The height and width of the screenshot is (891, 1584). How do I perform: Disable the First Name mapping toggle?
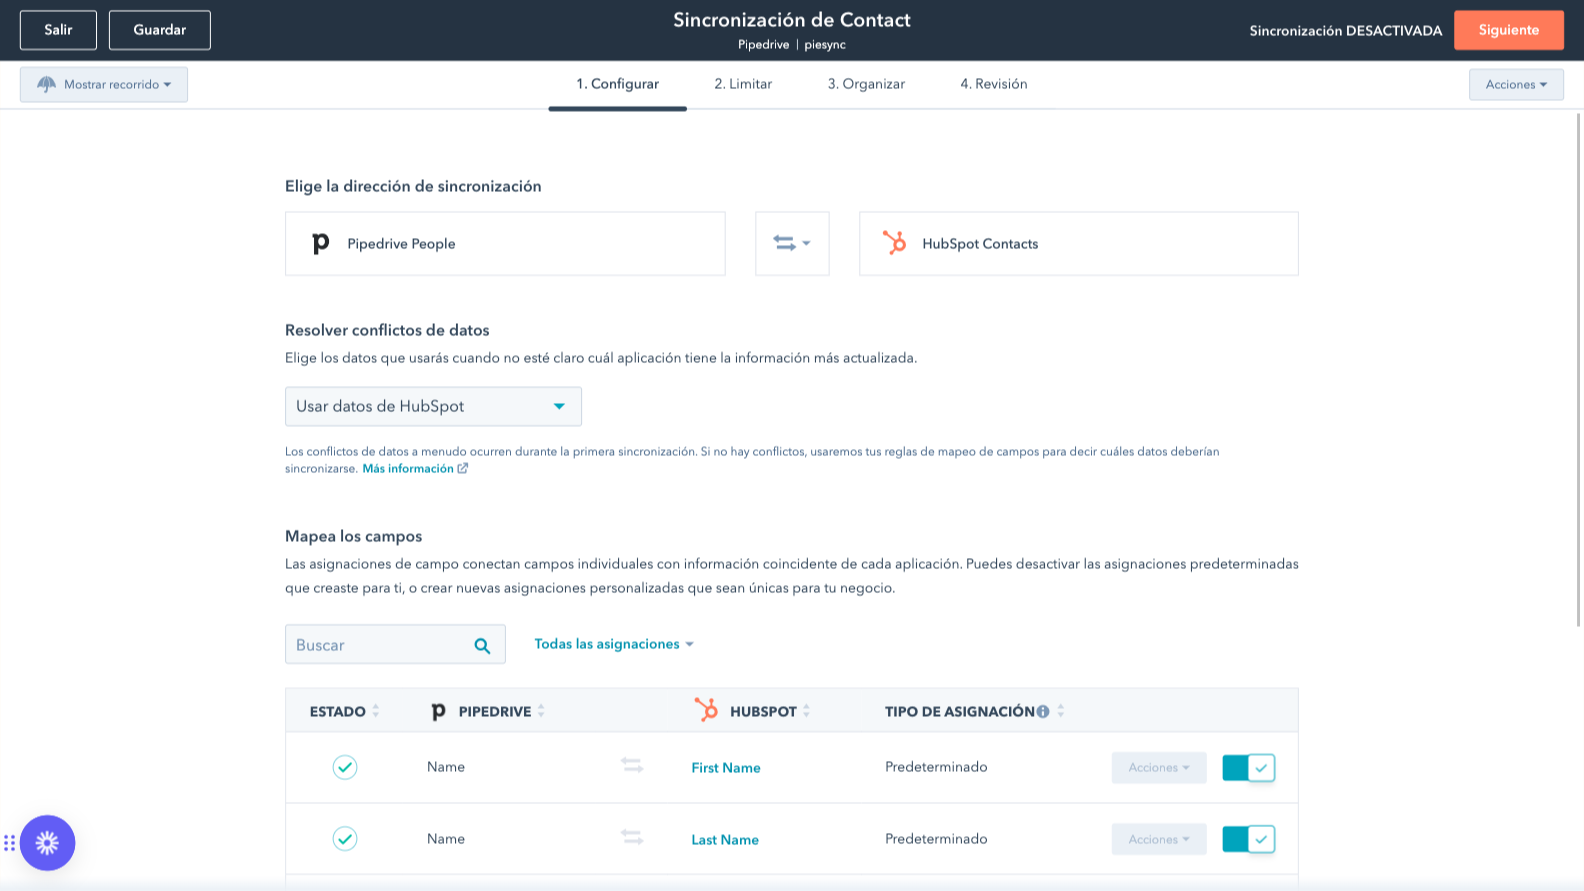1248,768
